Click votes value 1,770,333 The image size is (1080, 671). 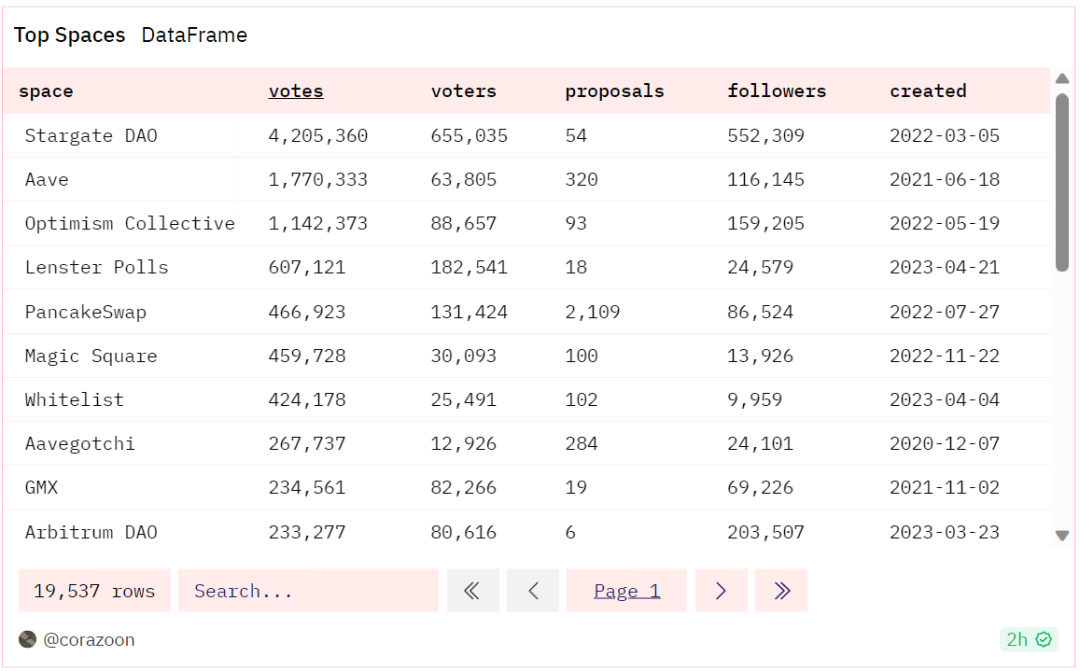coord(318,180)
